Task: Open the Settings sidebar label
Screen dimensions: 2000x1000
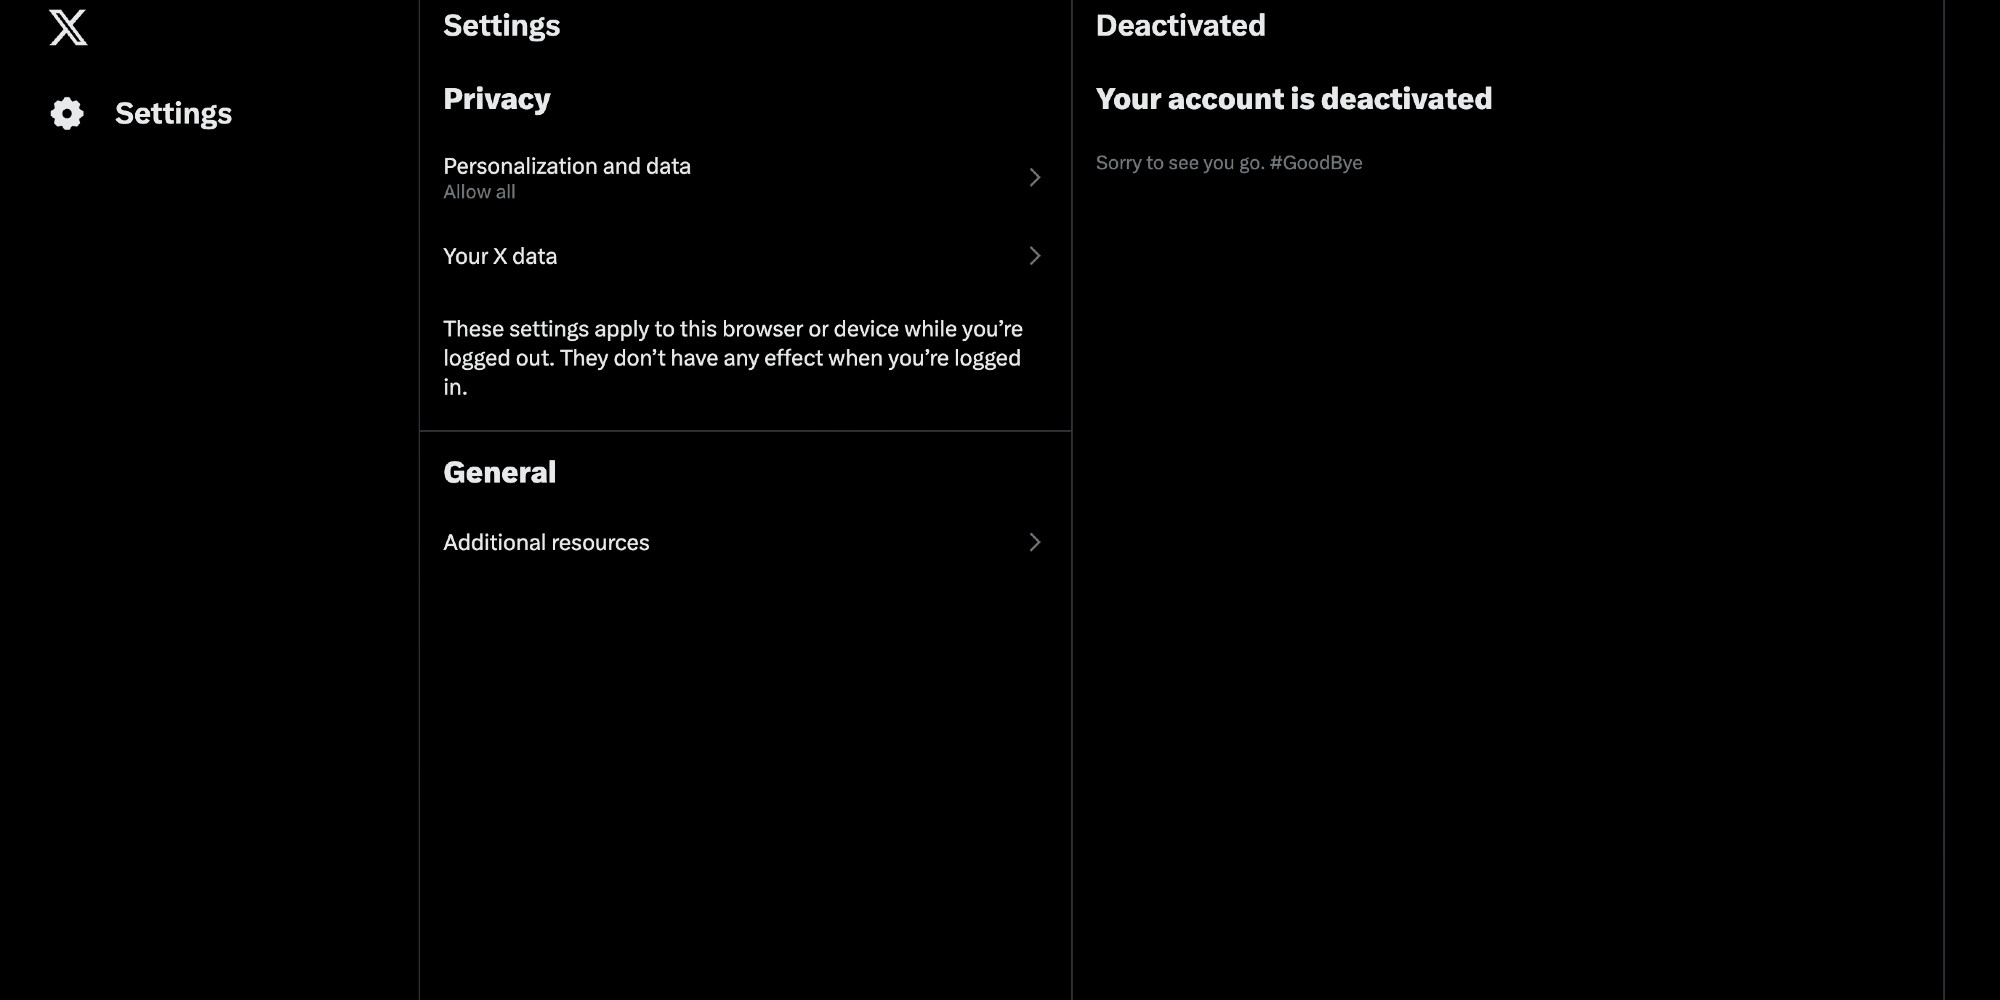Action: click(173, 113)
